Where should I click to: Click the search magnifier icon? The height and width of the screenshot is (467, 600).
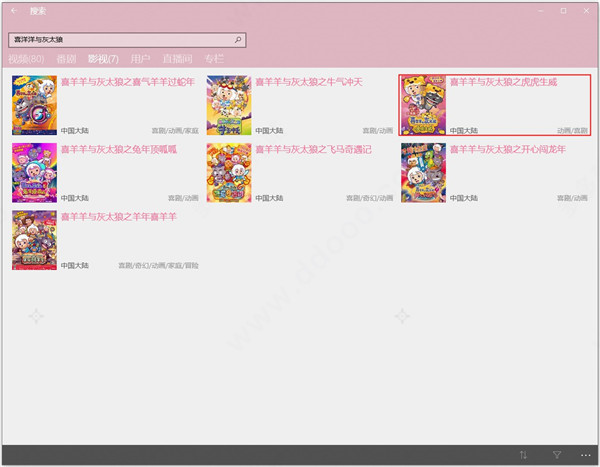[x=238, y=39]
